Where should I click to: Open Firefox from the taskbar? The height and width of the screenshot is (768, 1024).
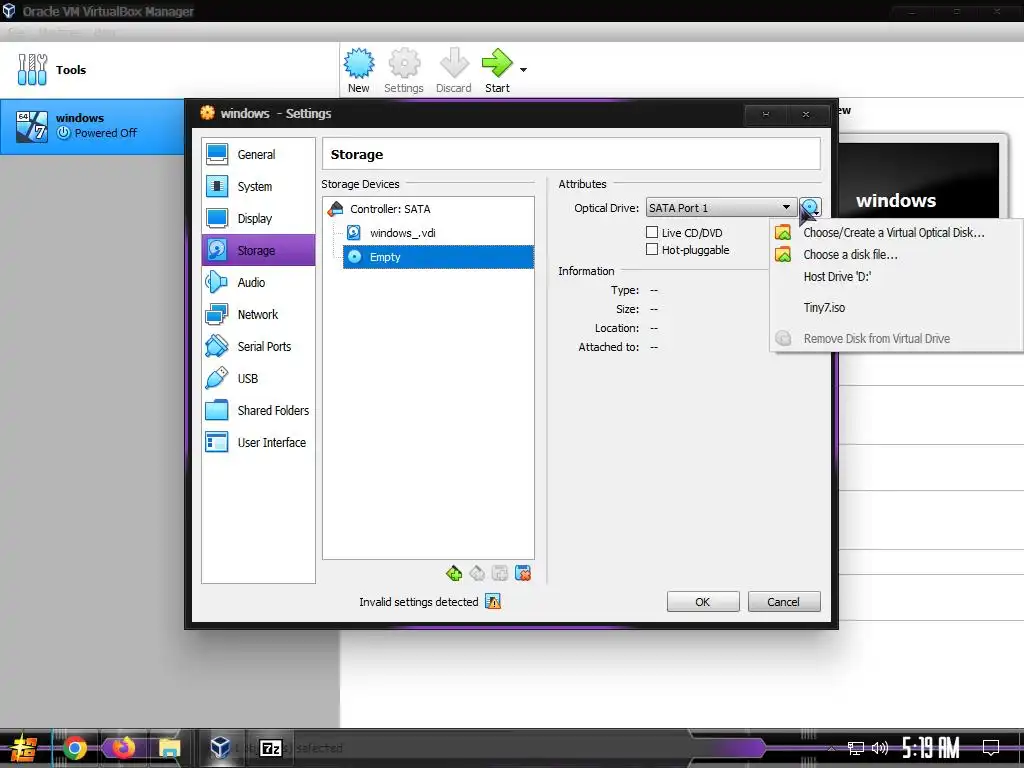[123, 748]
